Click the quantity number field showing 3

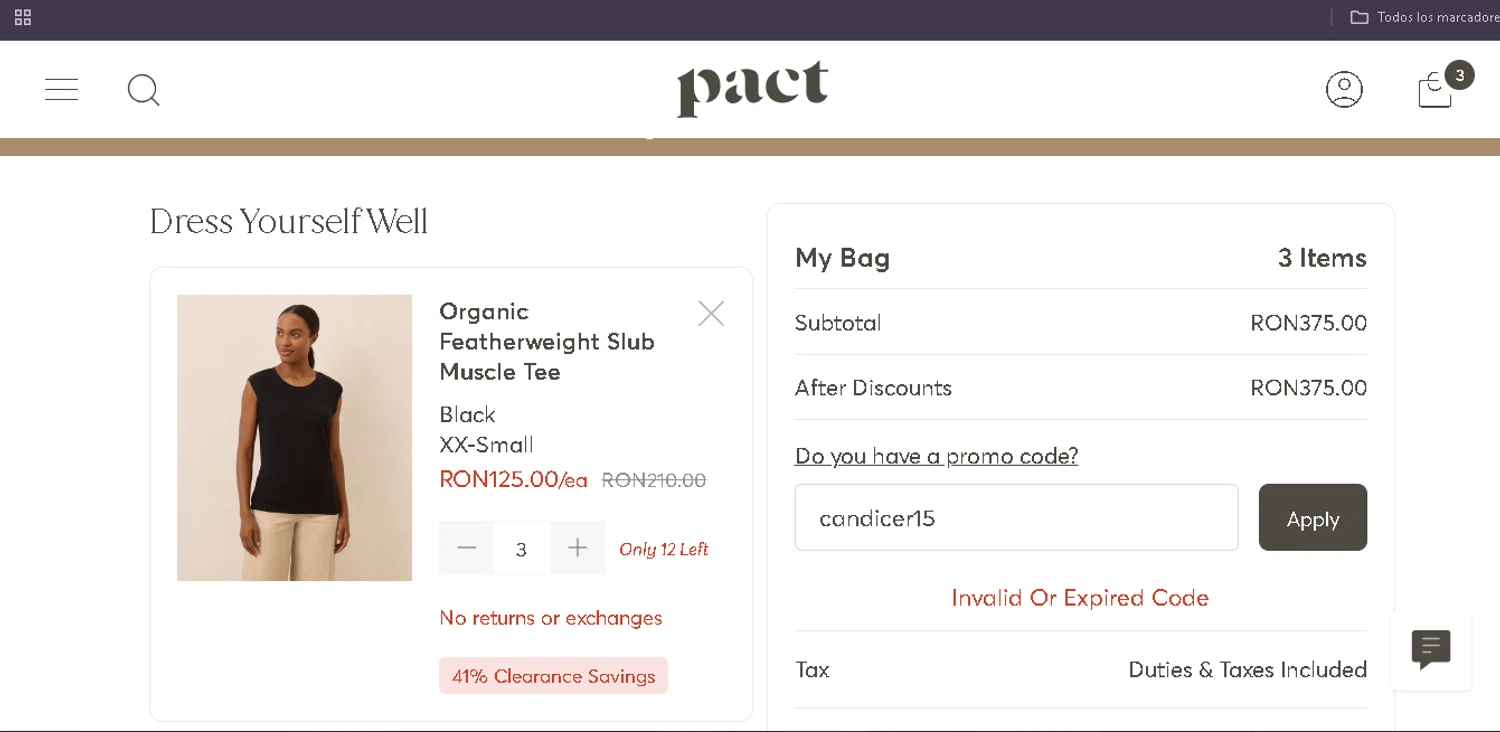521,549
